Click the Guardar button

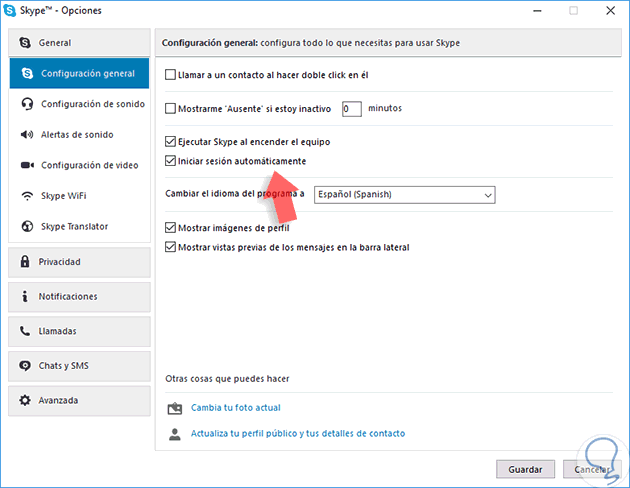click(x=525, y=469)
